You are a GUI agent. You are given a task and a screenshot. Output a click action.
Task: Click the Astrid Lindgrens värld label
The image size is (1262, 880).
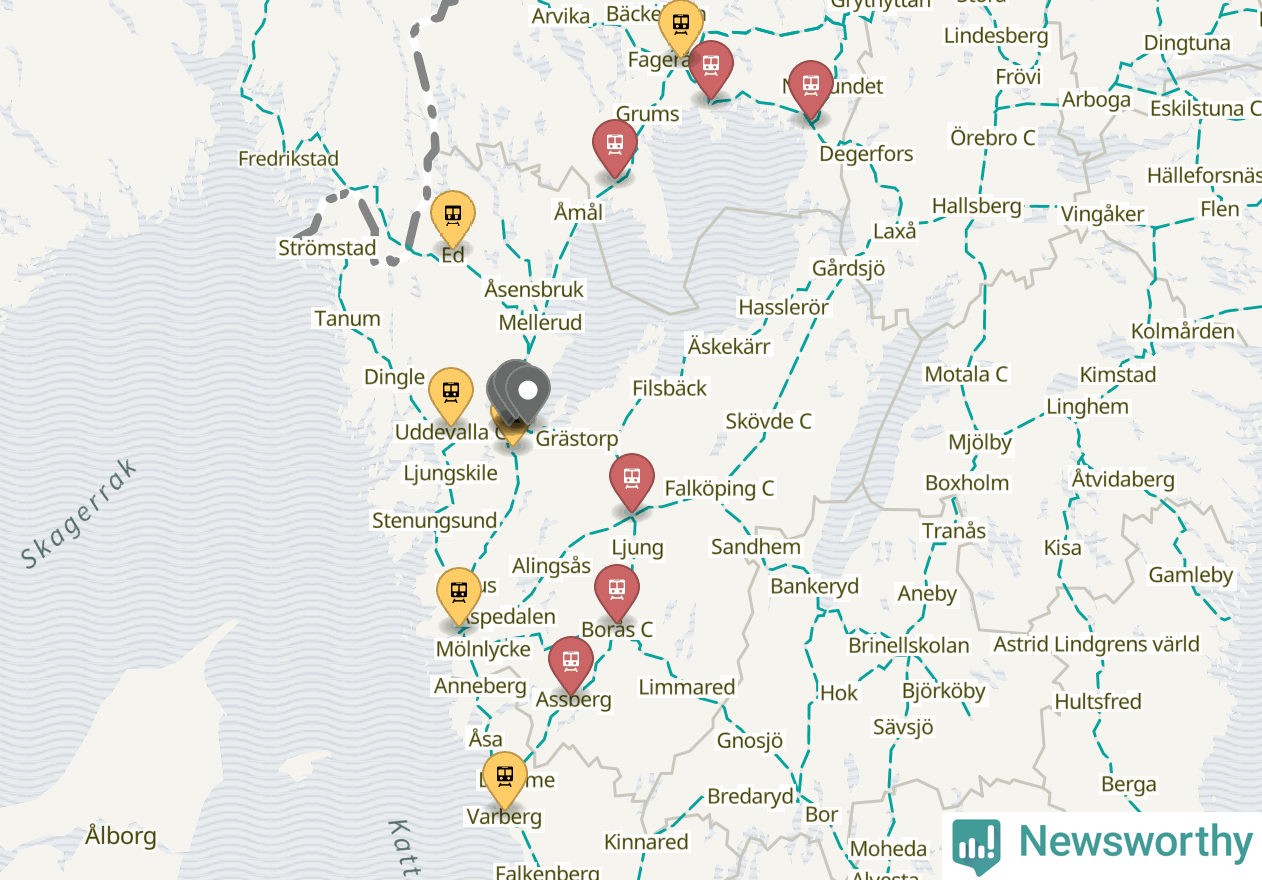pyautogui.click(x=1096, y=644)
